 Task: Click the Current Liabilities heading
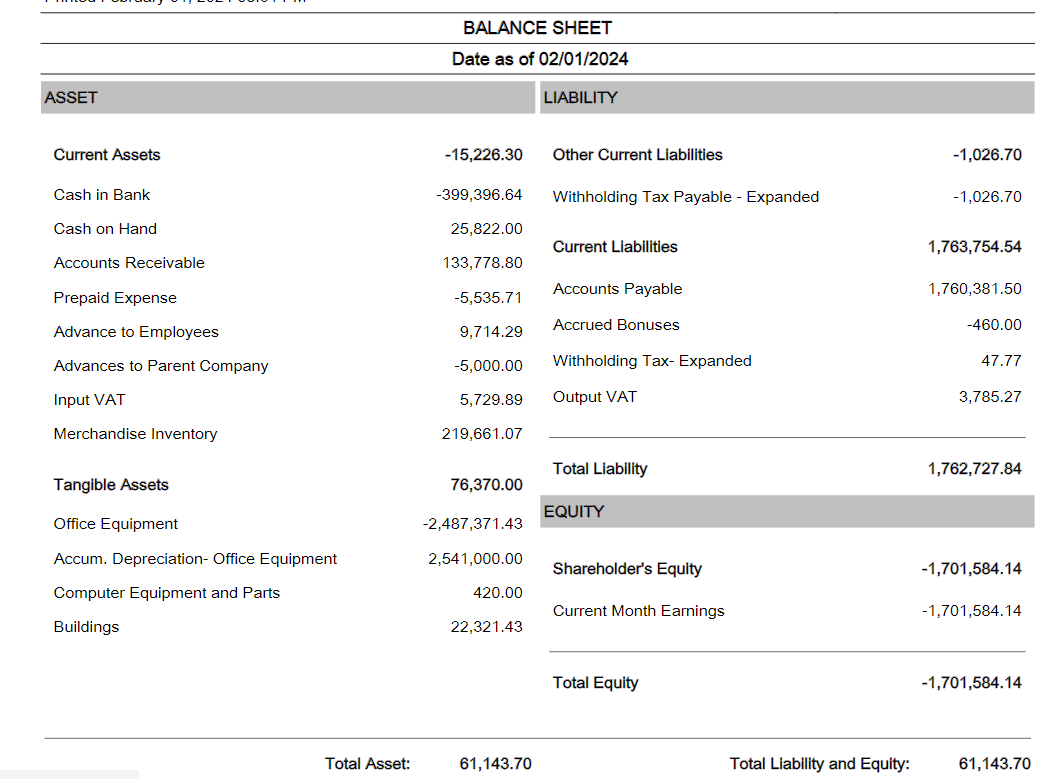tap(615, 247)
